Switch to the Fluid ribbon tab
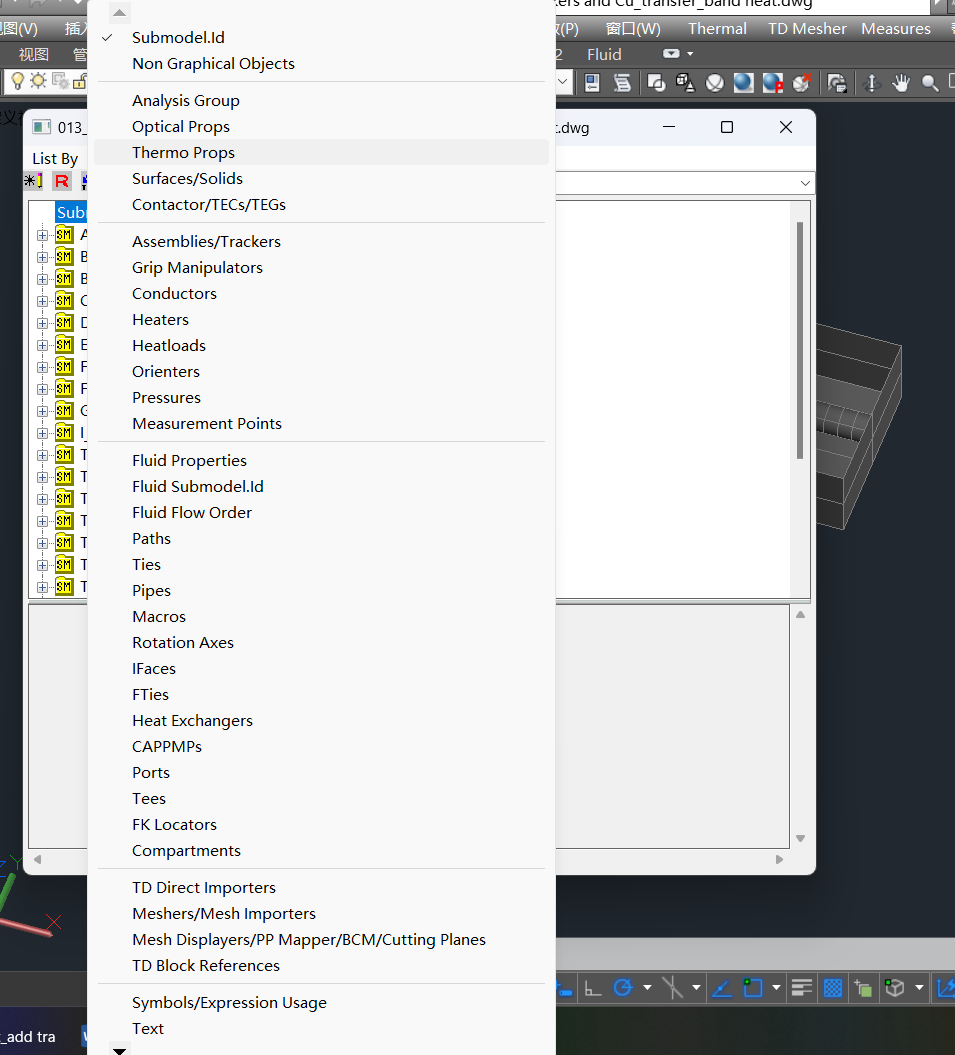This screenshot has width=955, height=1055. point(604,54)
